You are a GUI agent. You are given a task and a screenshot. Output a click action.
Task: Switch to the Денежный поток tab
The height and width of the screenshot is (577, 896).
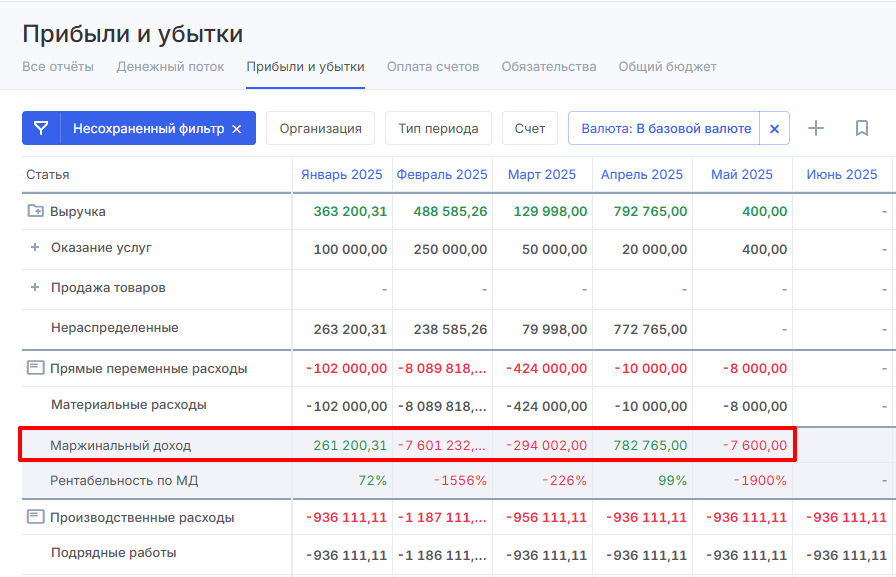[170, 67]
